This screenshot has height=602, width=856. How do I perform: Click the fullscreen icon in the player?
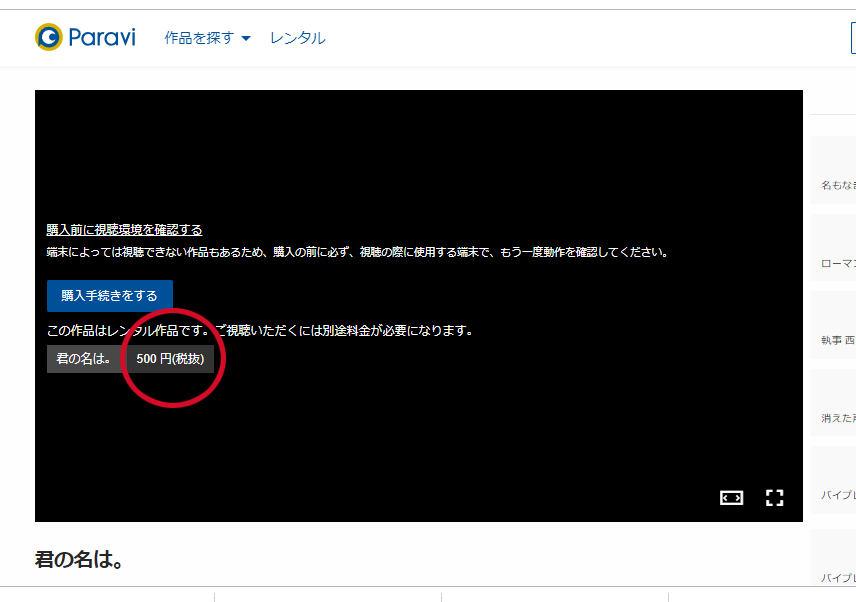coord(774,498)
